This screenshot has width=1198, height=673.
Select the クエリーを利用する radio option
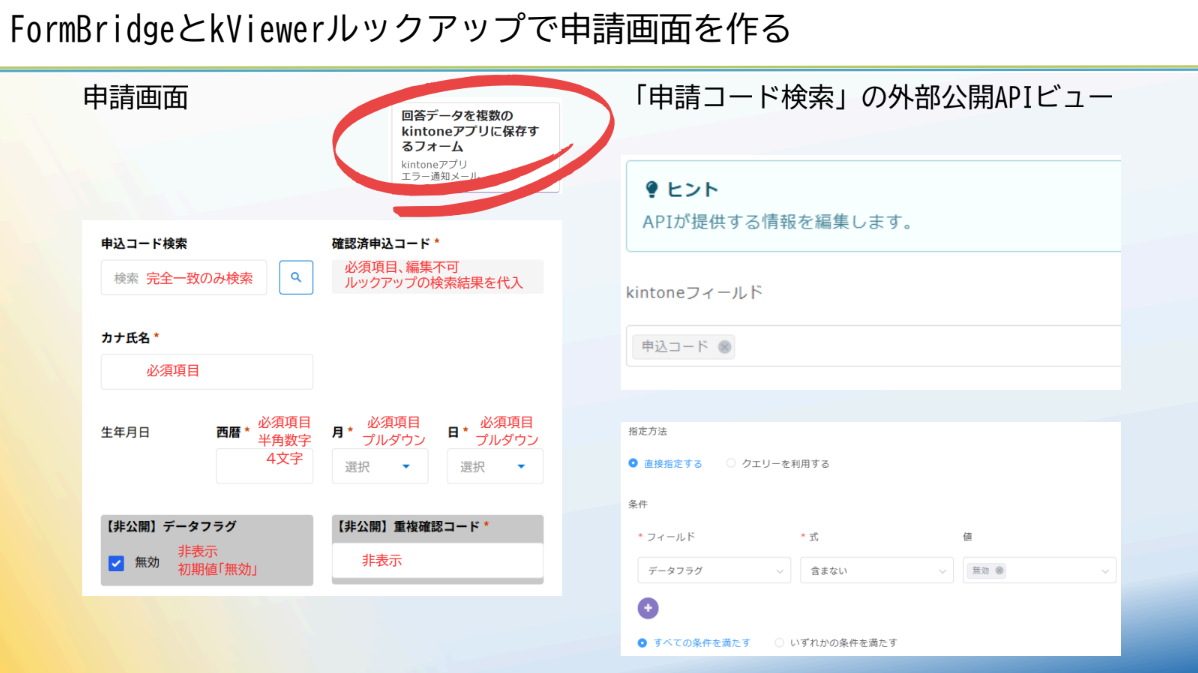731,464
